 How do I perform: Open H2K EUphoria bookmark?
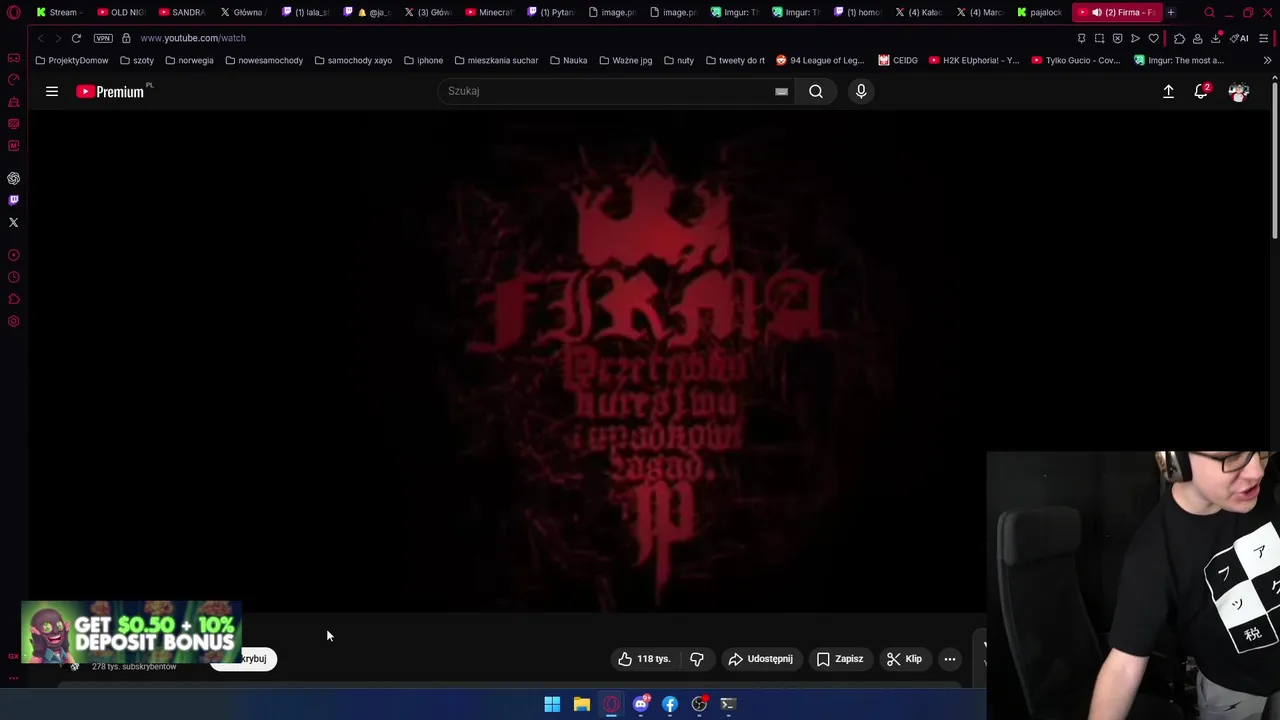973,60
